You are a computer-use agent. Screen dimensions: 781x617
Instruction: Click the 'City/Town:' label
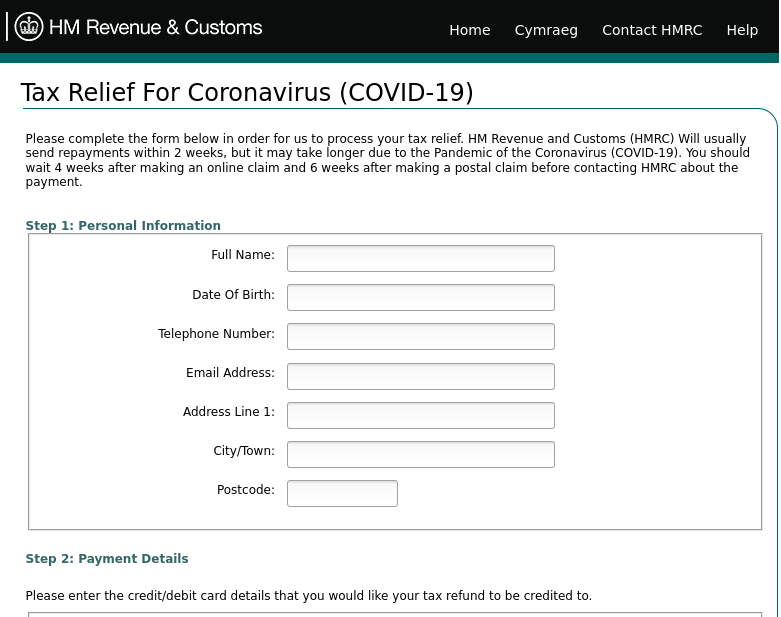[244, 451]
